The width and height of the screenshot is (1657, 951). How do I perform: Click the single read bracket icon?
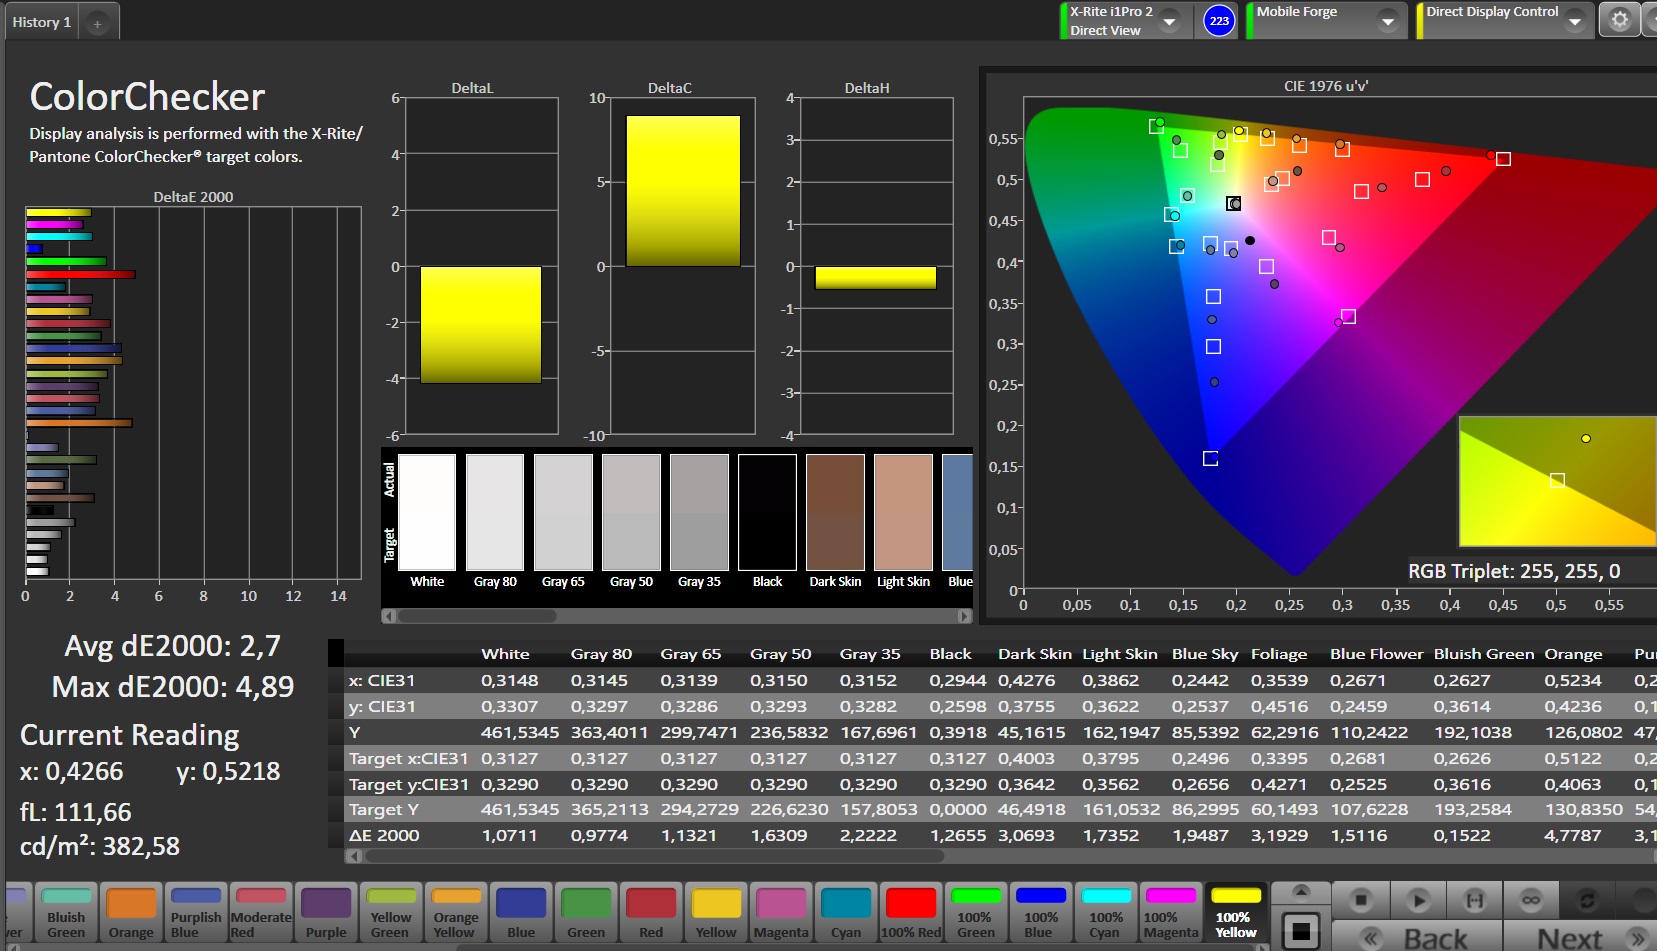coord(1474,900)
